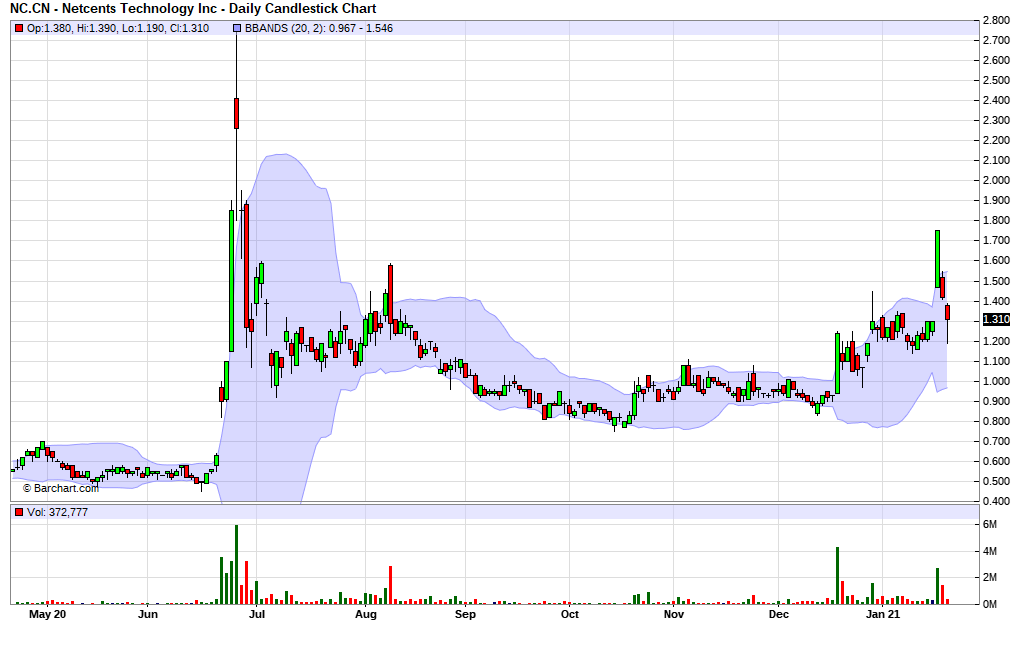Click the 4M volume axis label
The image size is (1021, 645).
(x=990, y=551)
